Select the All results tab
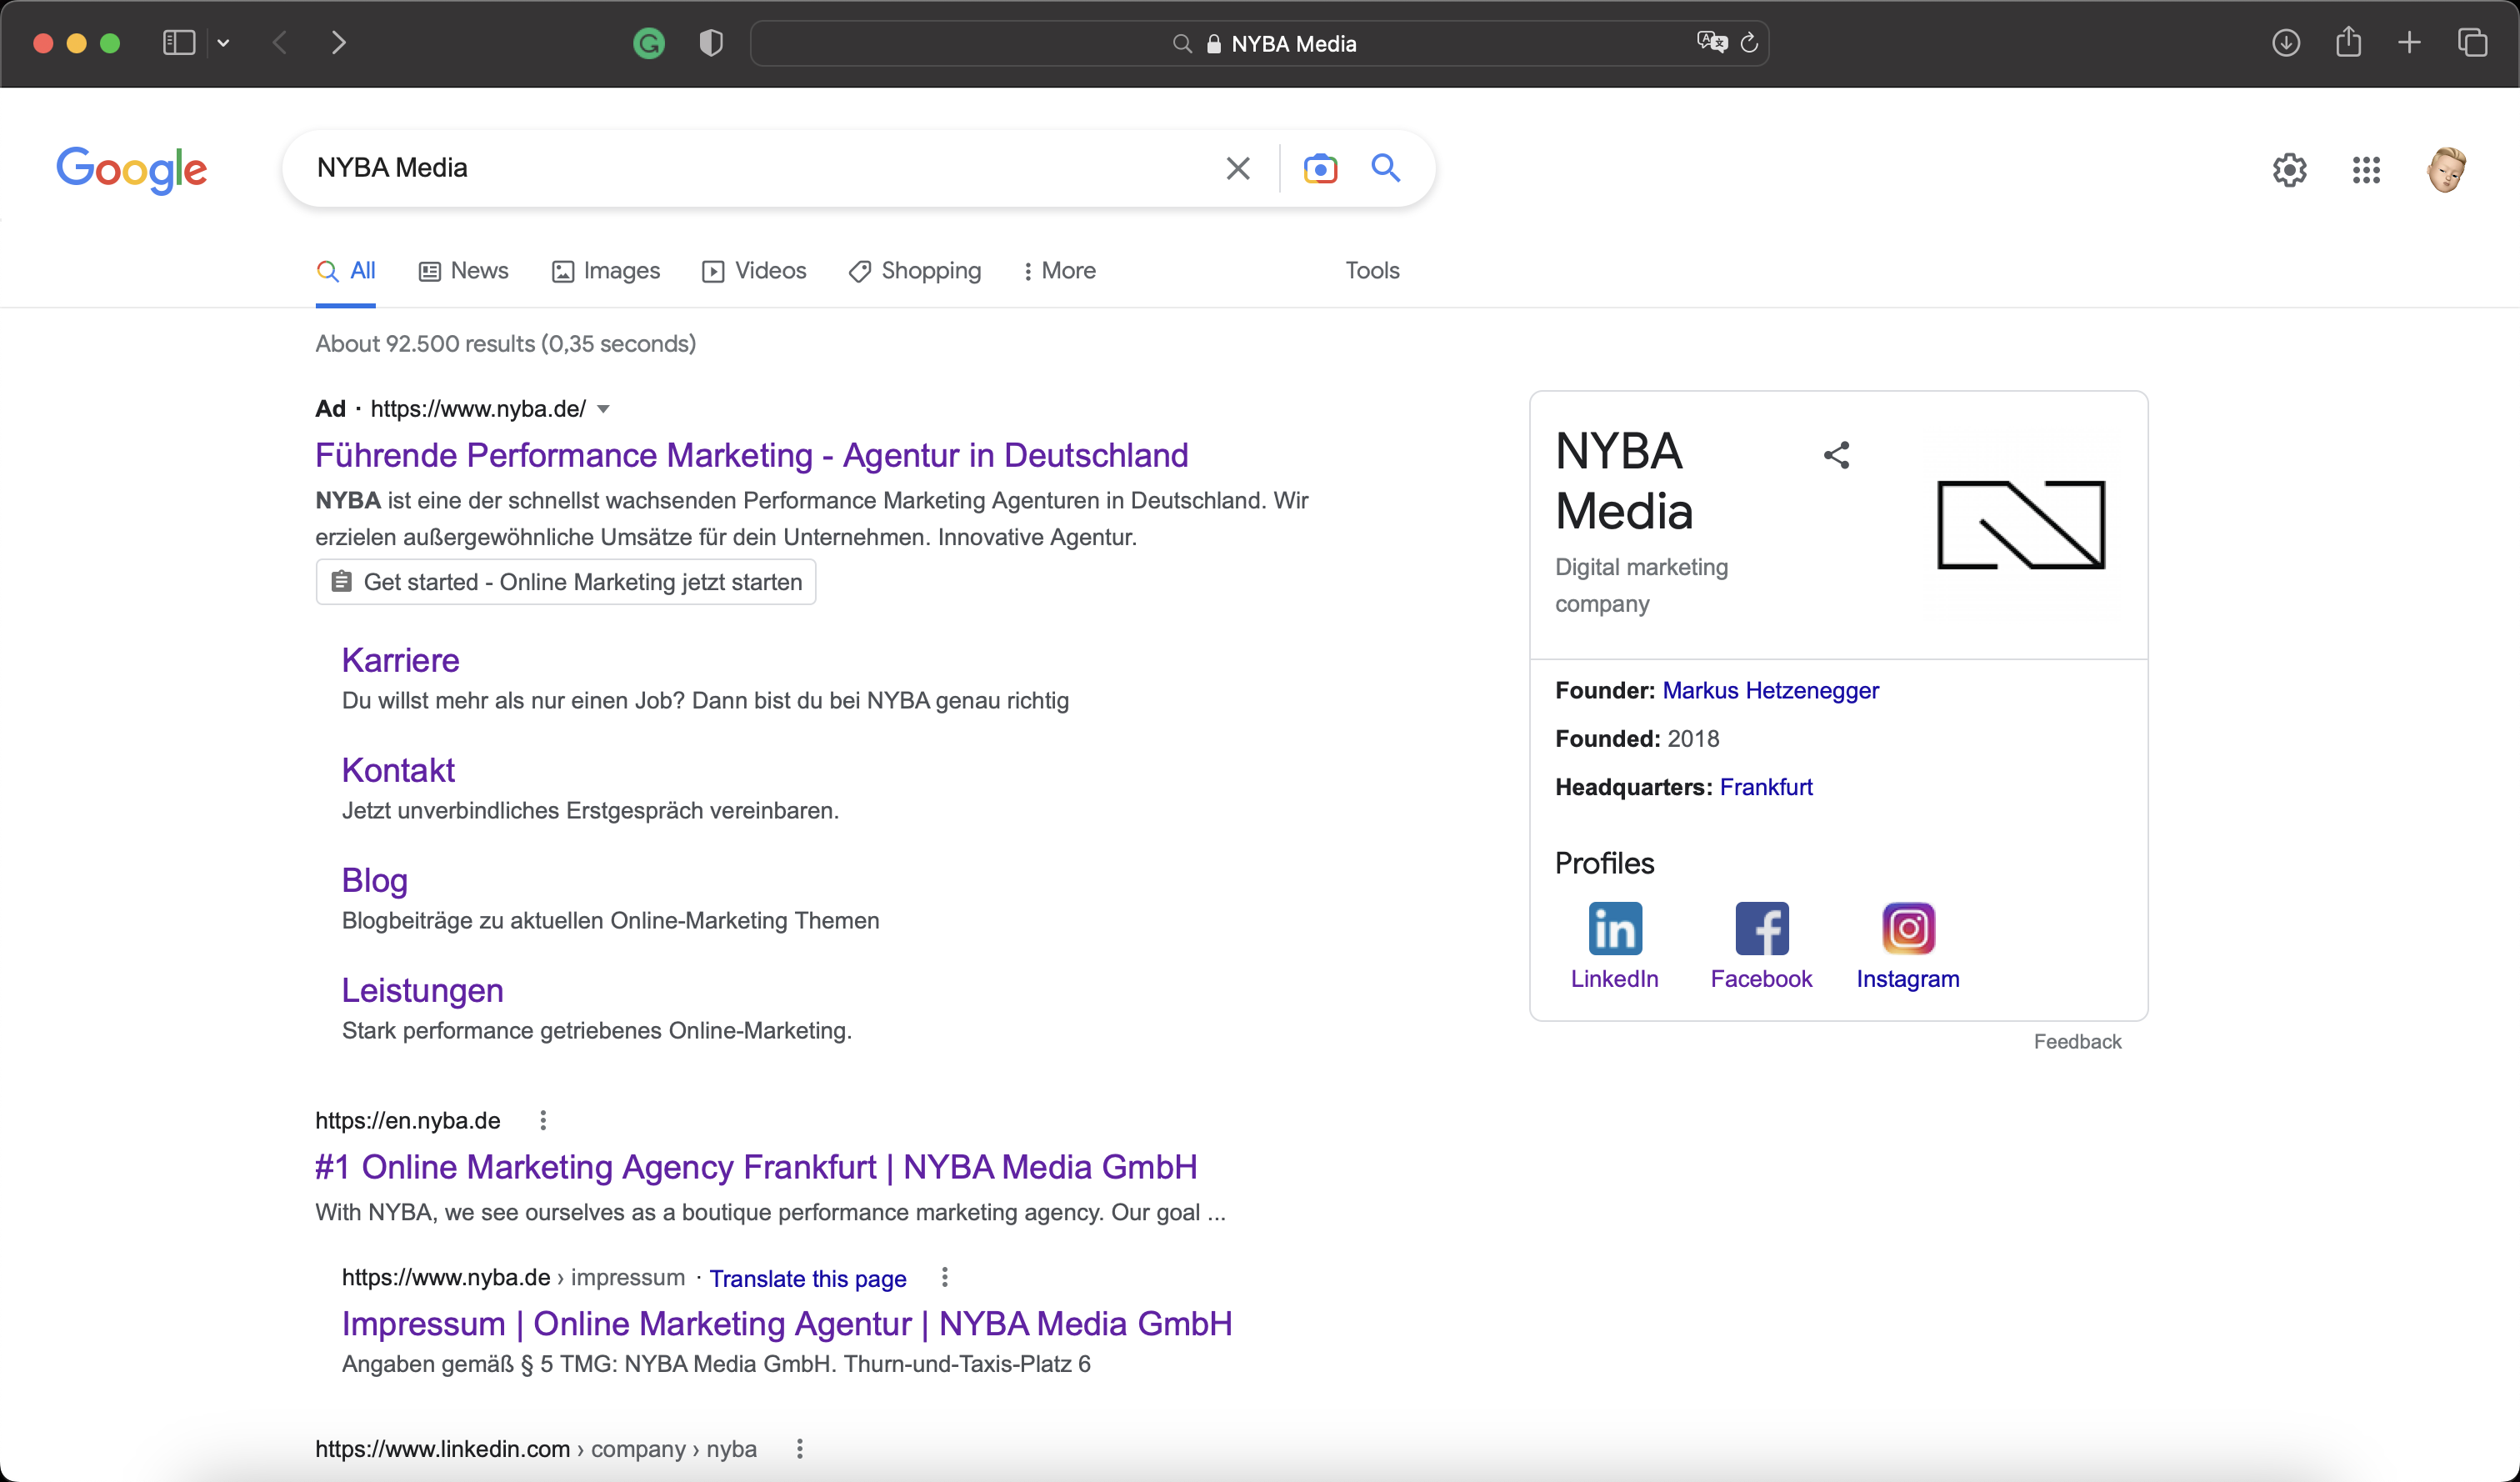Image resolution: width=2520 pixels, height=1482 pixels. click(346, 271)
